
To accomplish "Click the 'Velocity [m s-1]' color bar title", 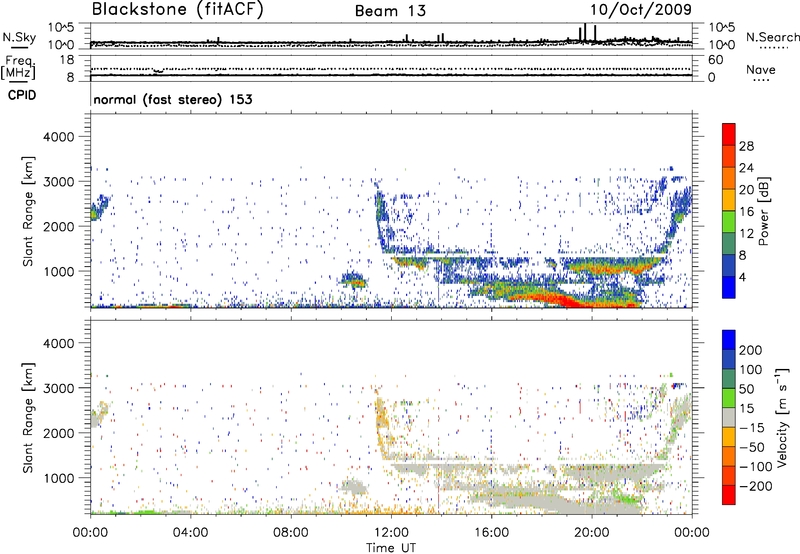I will [783, 417].
